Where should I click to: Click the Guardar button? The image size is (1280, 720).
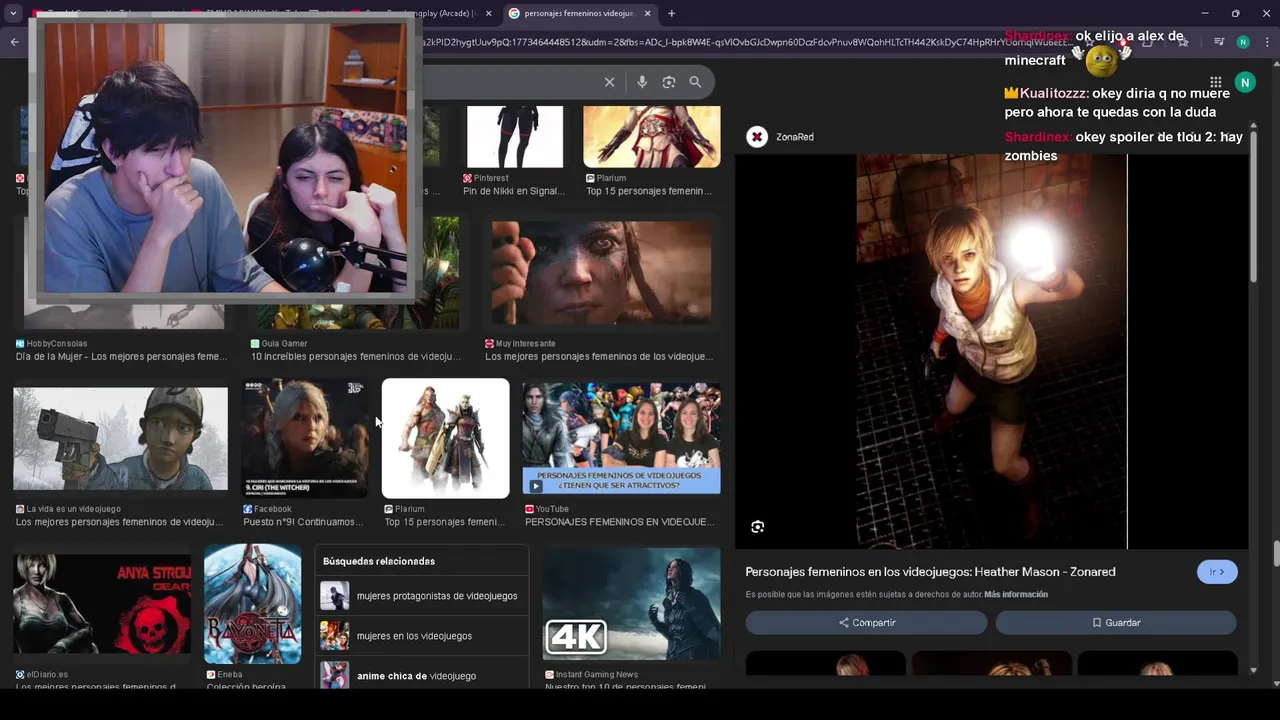tap(1116, 623)
